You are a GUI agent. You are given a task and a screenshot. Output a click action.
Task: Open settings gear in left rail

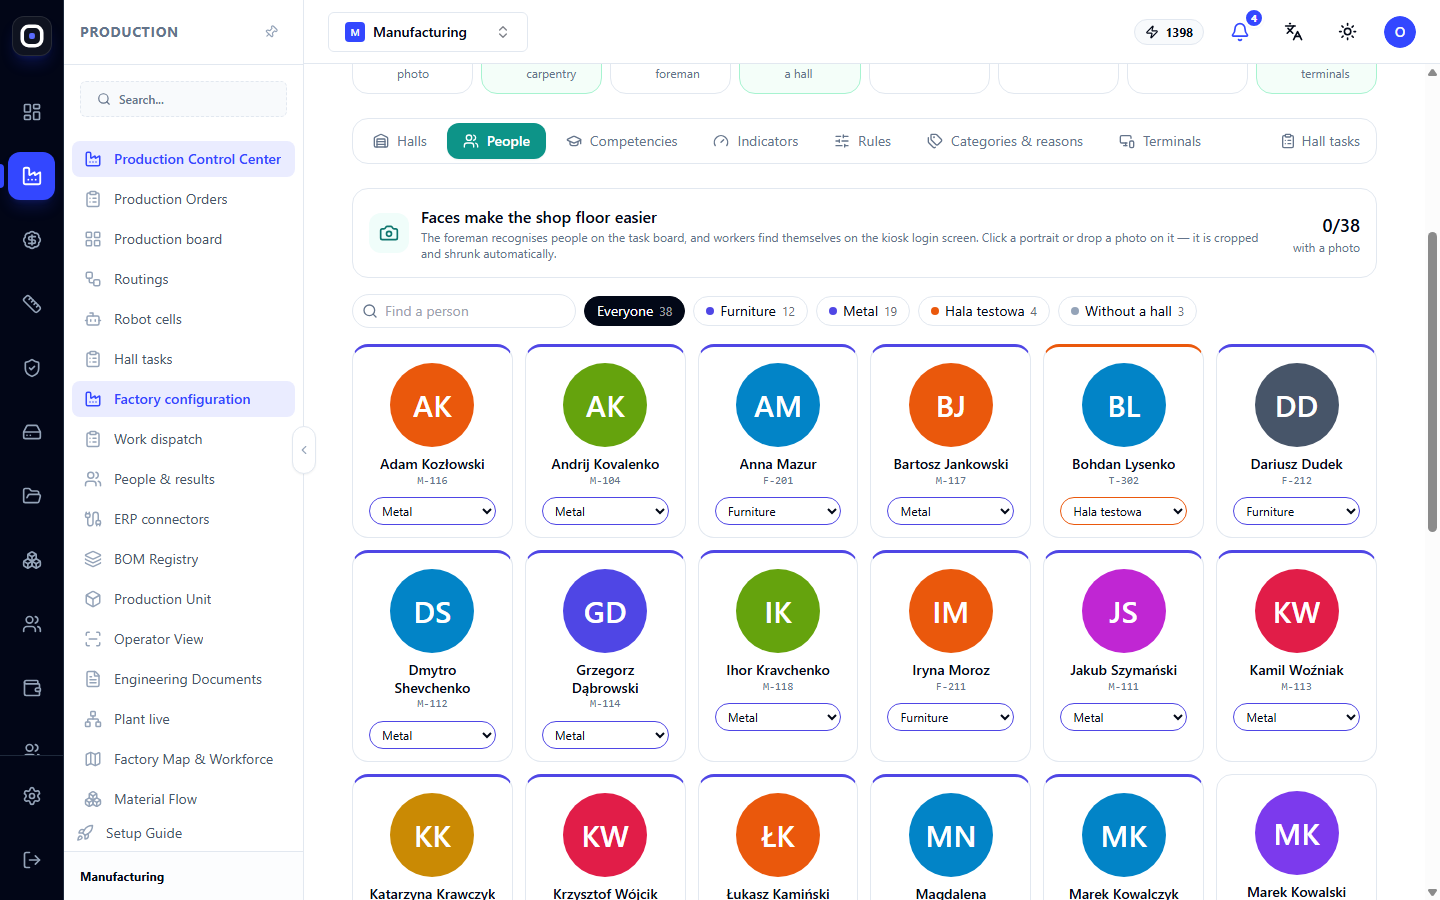point(32,796)
